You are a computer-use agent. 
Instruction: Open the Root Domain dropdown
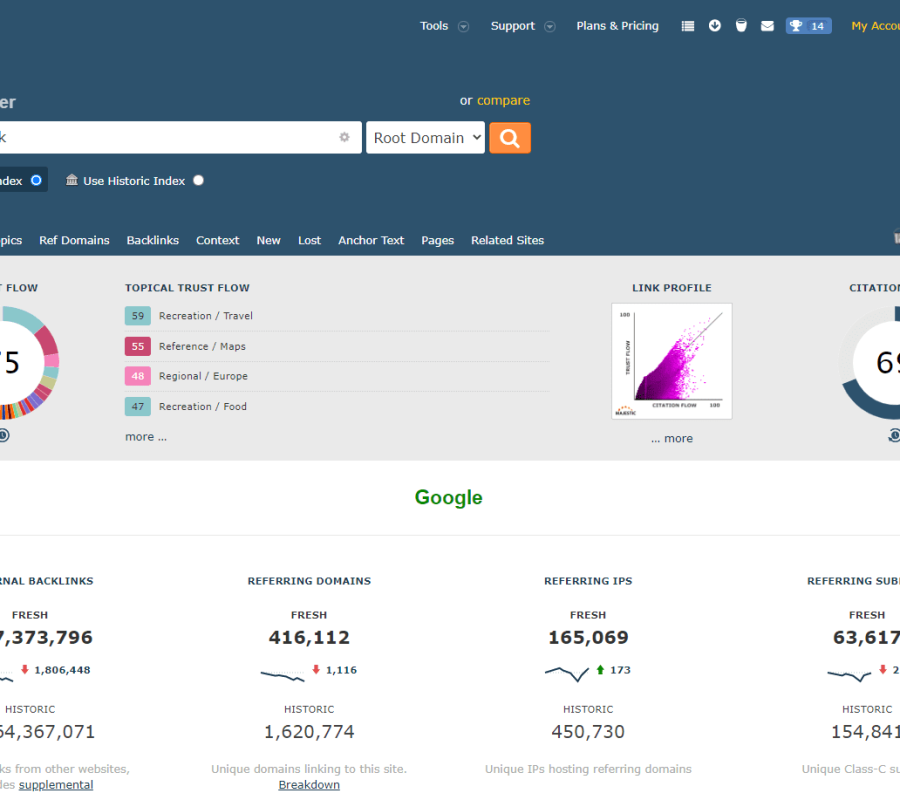tap(425, 138)
